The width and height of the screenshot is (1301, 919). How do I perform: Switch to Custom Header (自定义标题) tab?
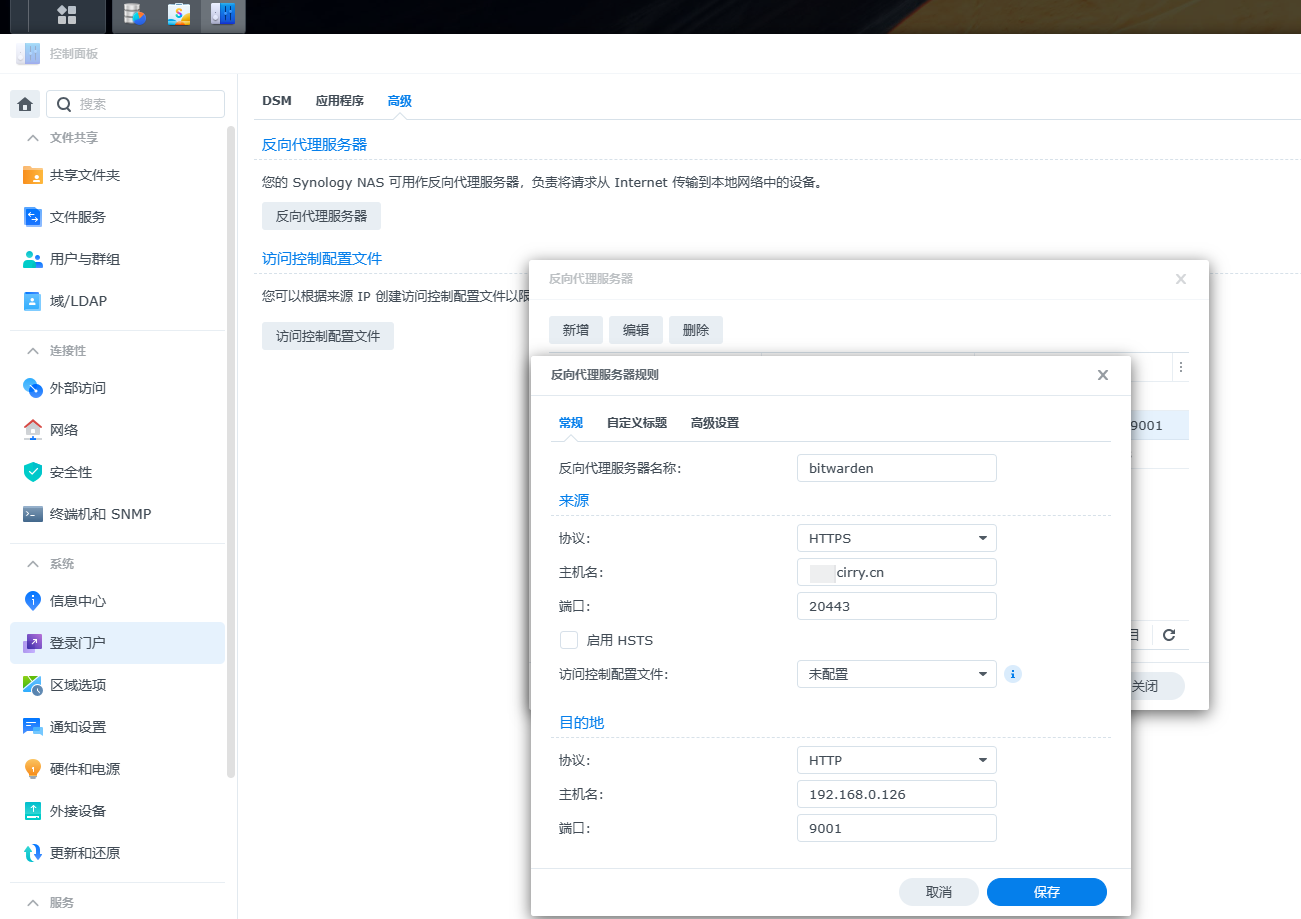[636, 423]
